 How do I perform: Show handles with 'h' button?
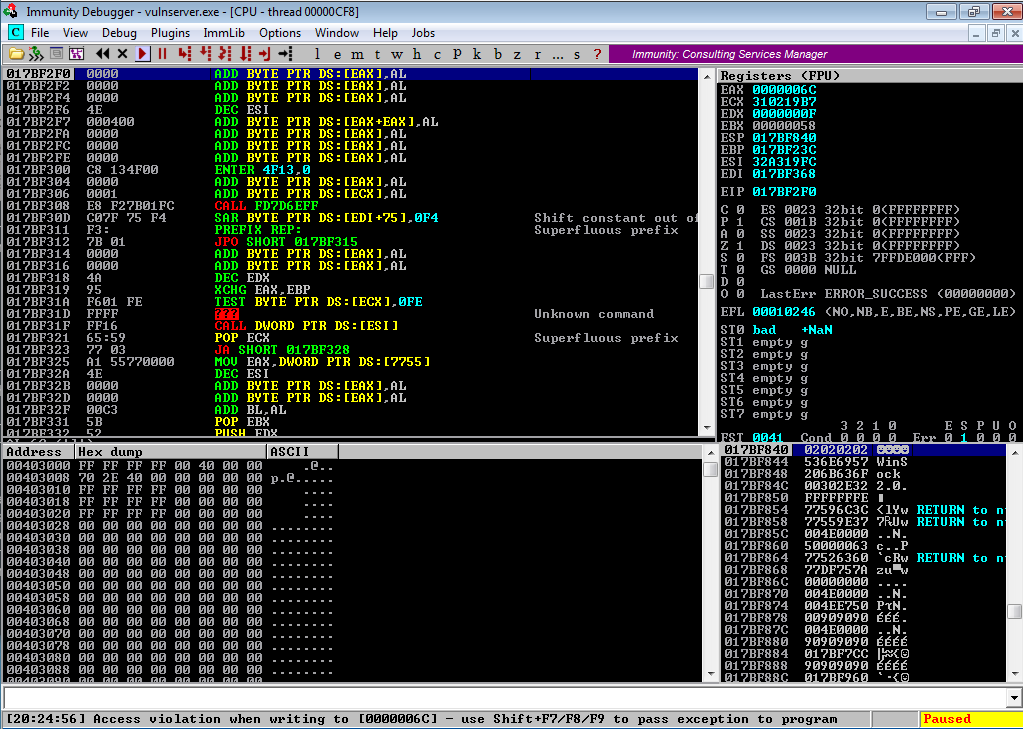(x=417, y=54)
